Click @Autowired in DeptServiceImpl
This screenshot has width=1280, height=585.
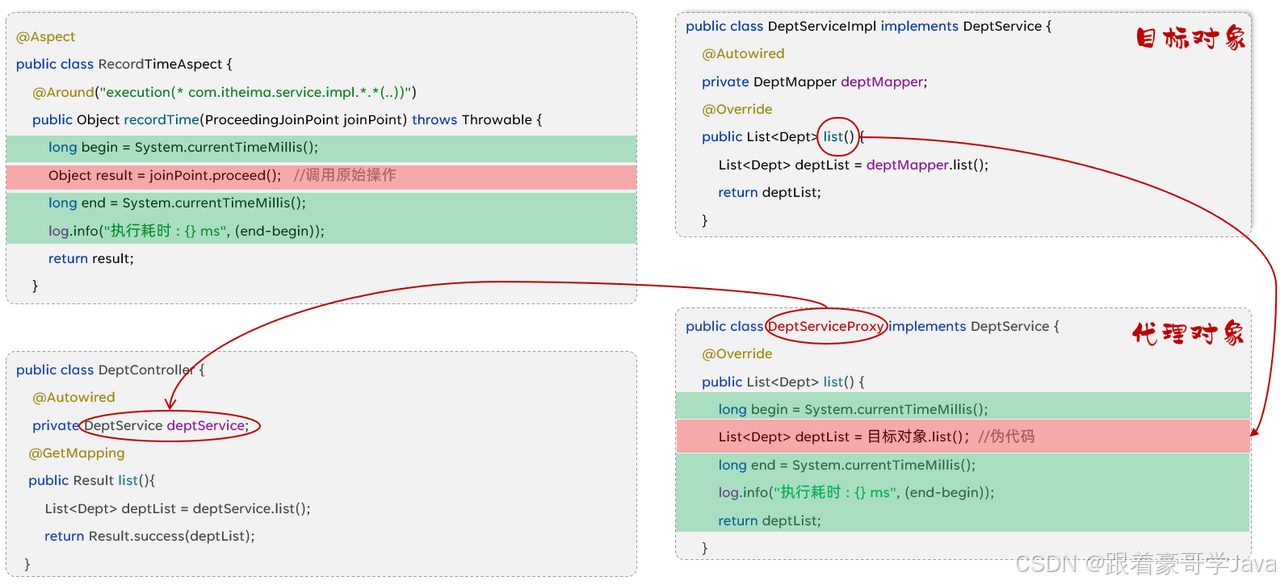tap(743, 54)
